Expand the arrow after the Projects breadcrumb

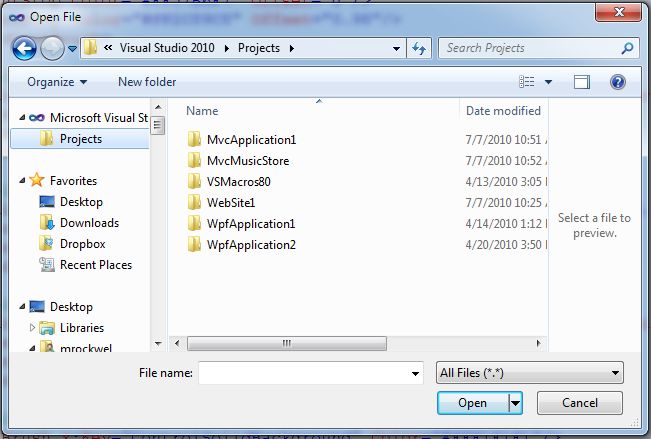(x=292, y=48)
